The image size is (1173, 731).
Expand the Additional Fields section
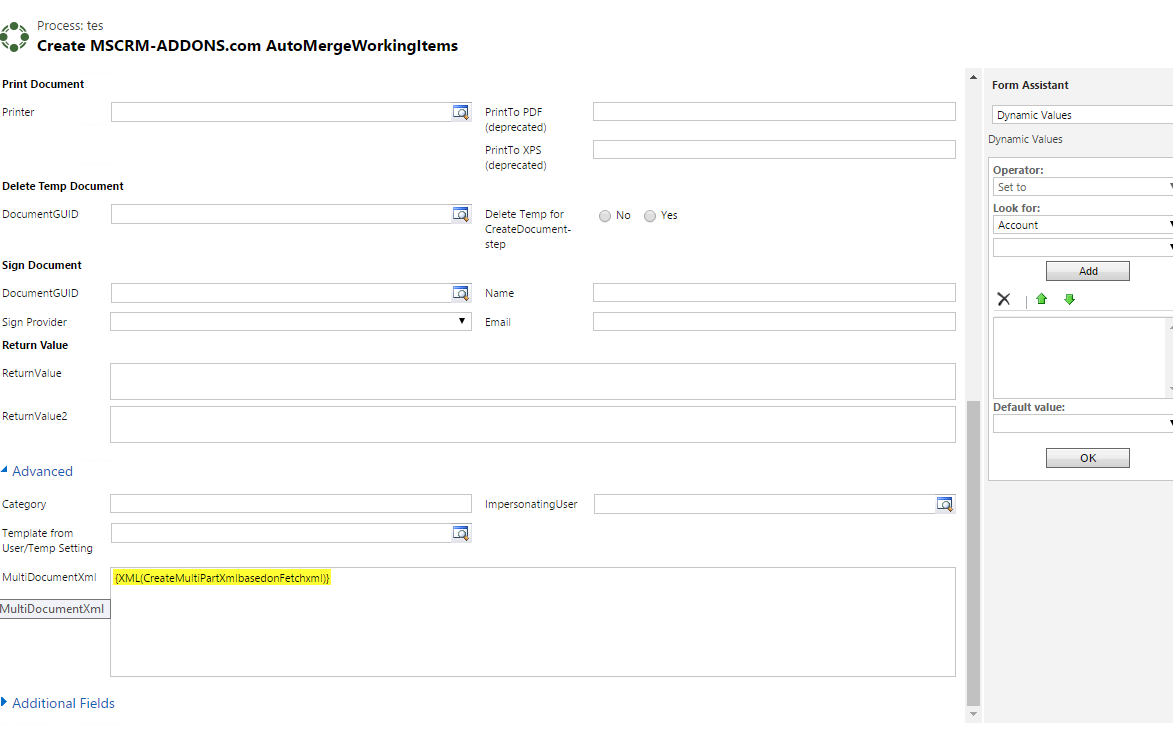coord(58,703)
